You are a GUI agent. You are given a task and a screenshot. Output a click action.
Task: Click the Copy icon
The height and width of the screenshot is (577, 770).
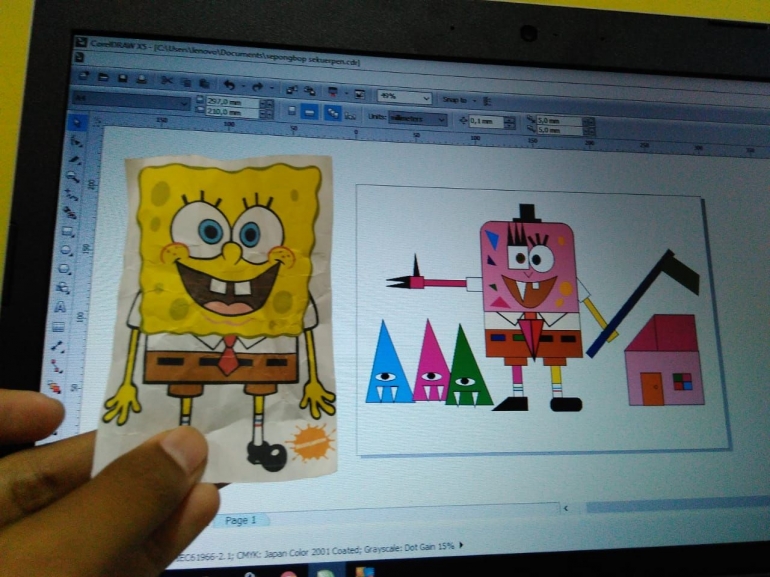click(186, 82)
